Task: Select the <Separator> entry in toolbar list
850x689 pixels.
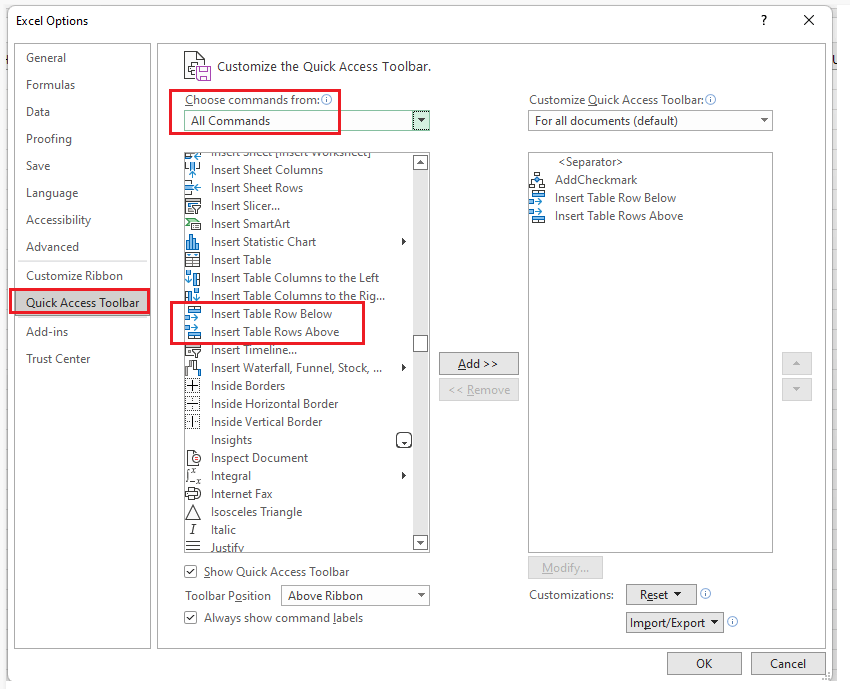Action: pos(650,162)
